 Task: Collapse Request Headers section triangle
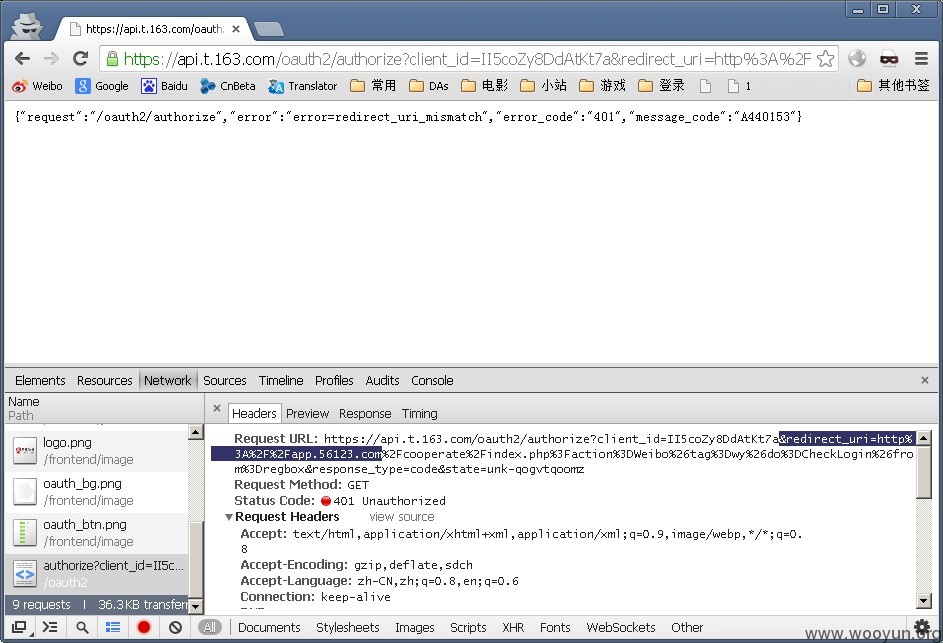click(229, 517)
